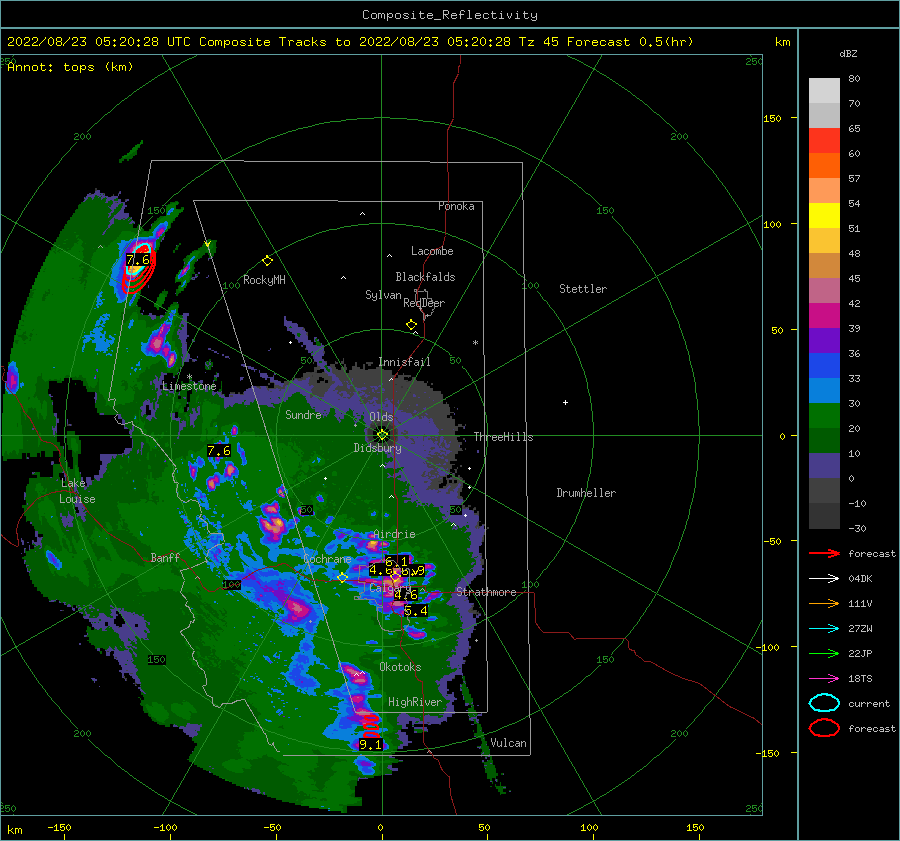Image resolution: width=900 pixels, height=841 pixels.
Task: Click the dBZ legend heading
Action: point(848,53)
